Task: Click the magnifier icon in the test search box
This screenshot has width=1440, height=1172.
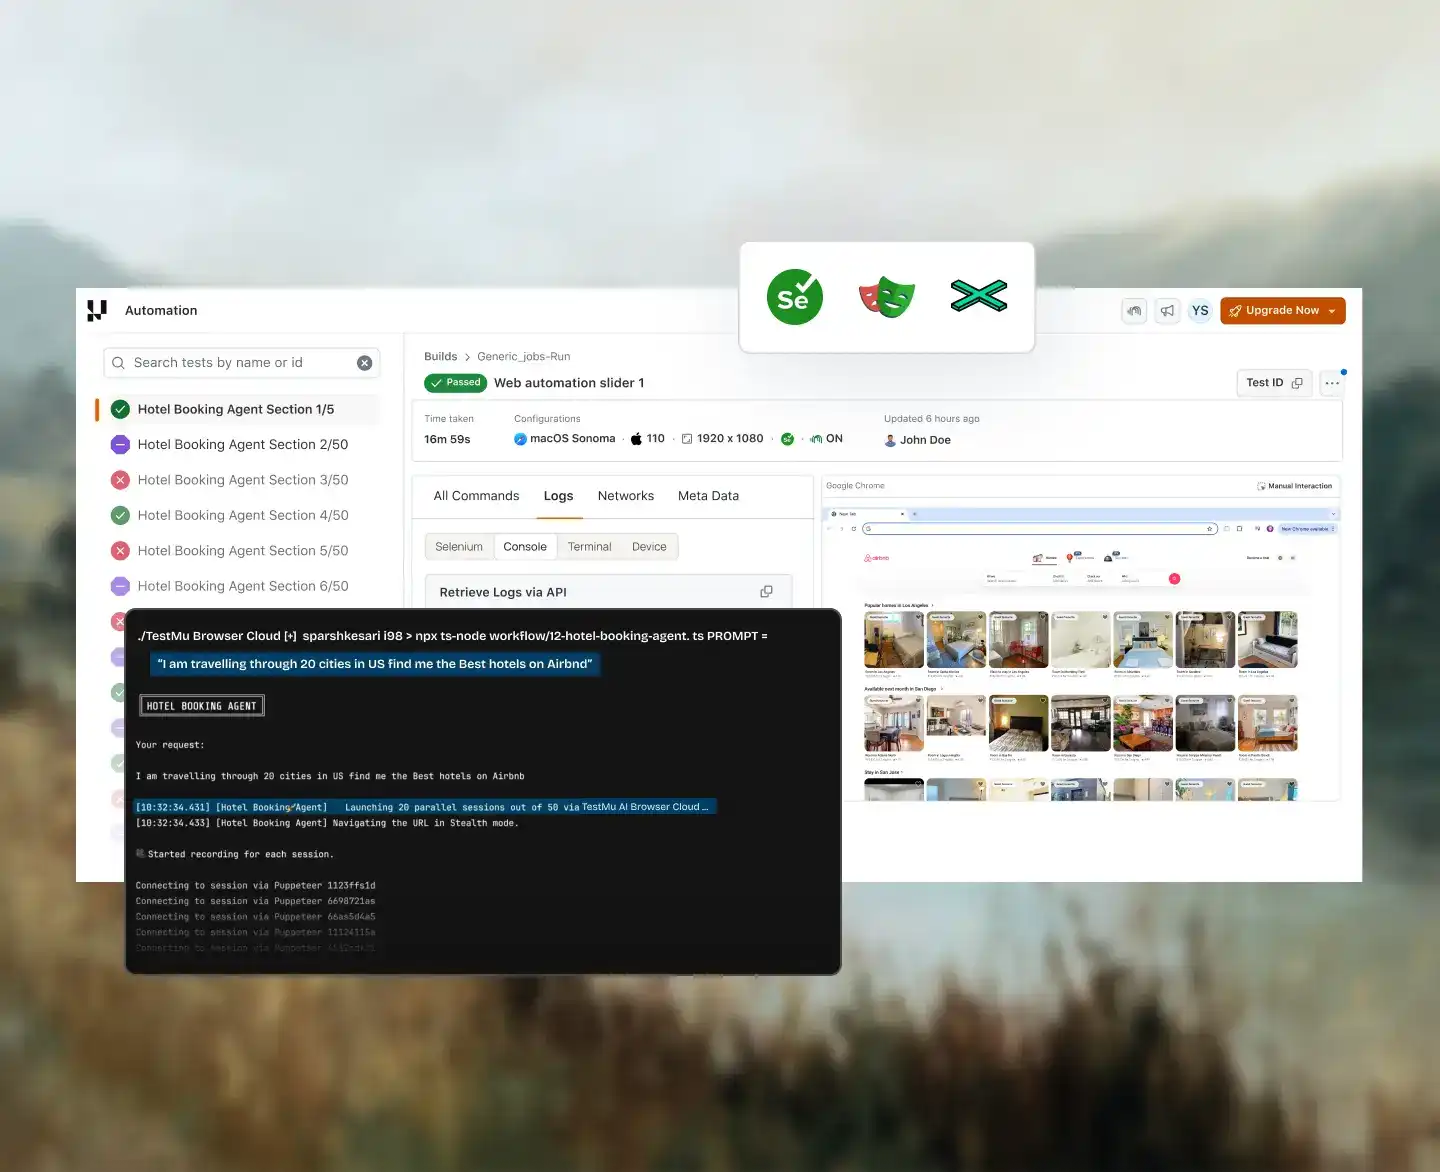Action: tap(118, 363)
